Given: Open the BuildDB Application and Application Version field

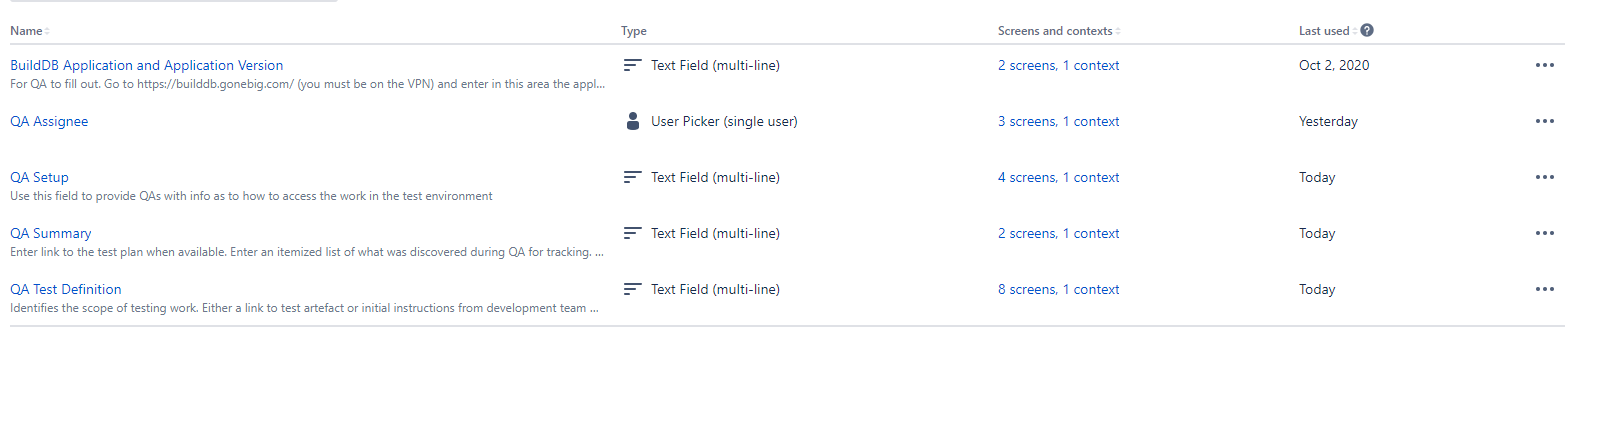Looking at the screenshot, I should (146, 65).
